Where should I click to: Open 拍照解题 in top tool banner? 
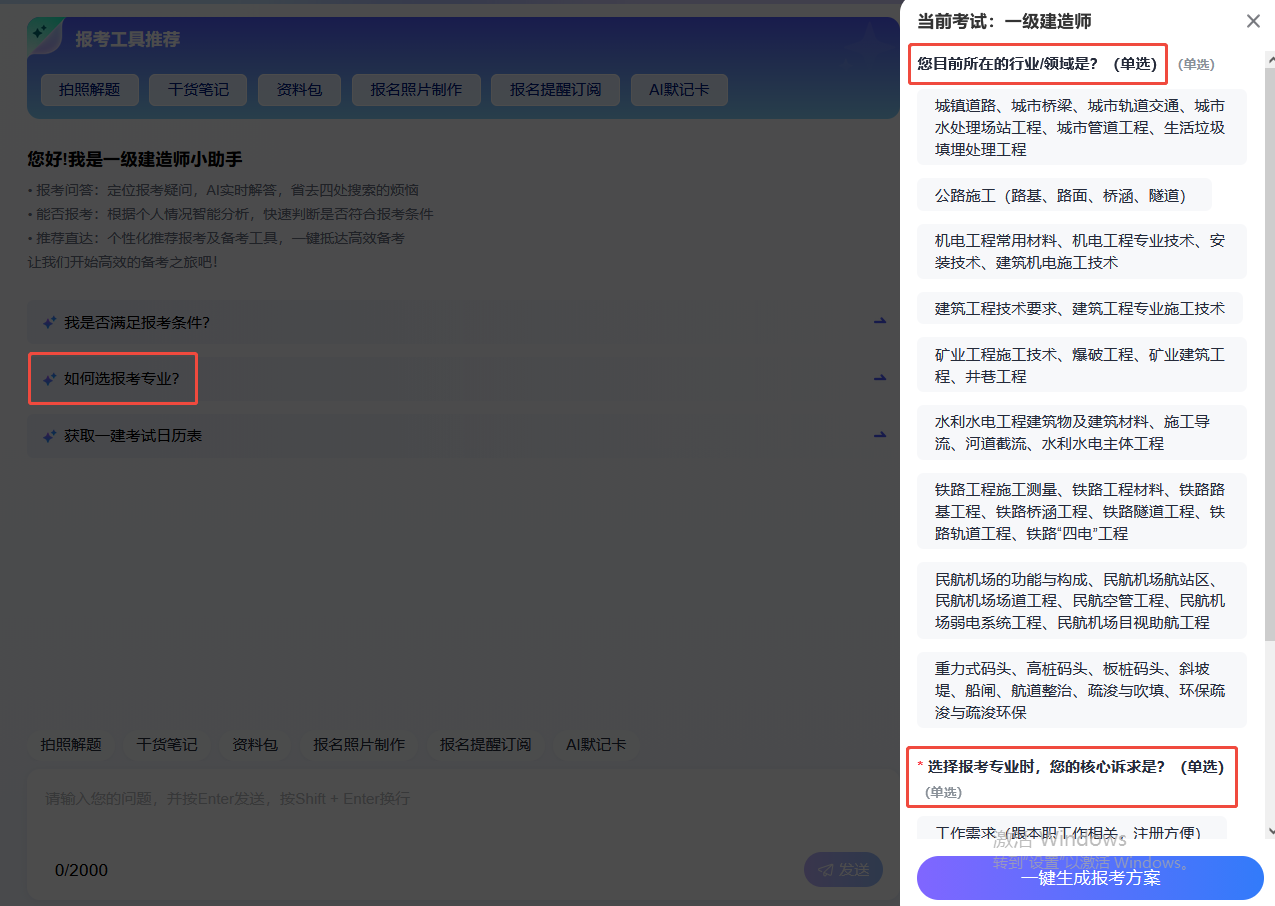click(89, 90)
